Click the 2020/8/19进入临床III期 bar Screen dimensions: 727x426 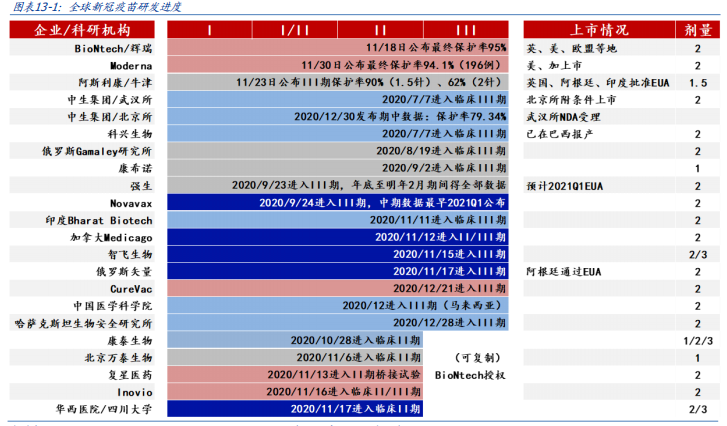pos(338,151)
